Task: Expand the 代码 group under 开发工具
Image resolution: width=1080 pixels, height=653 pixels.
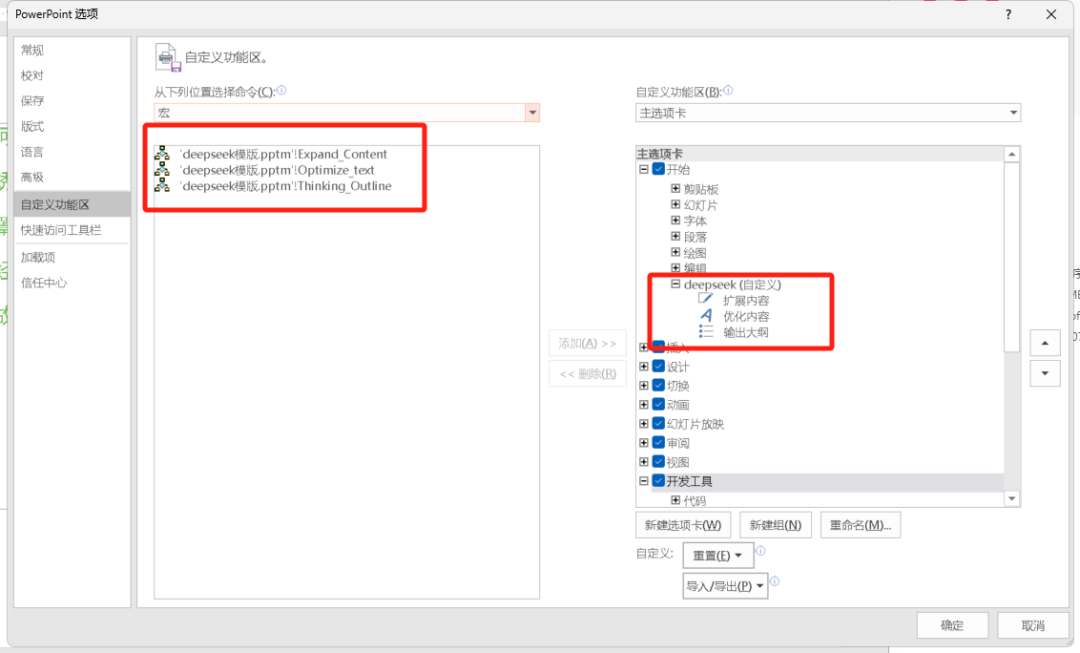Action: (675, 500)
